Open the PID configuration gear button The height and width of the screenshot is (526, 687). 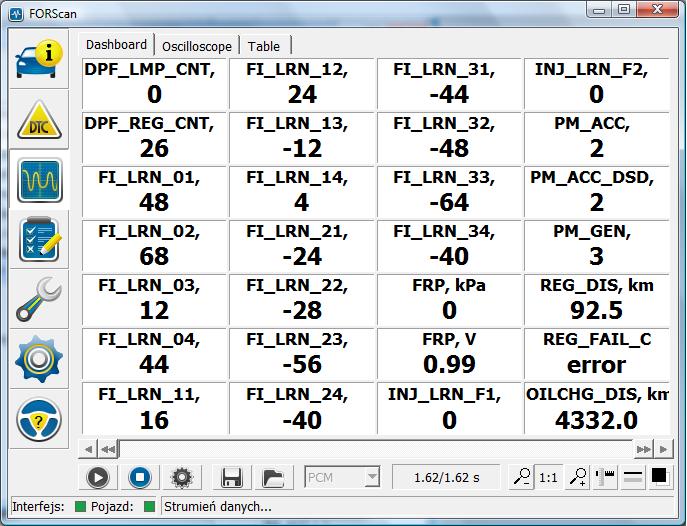click(x=181, y=478)
